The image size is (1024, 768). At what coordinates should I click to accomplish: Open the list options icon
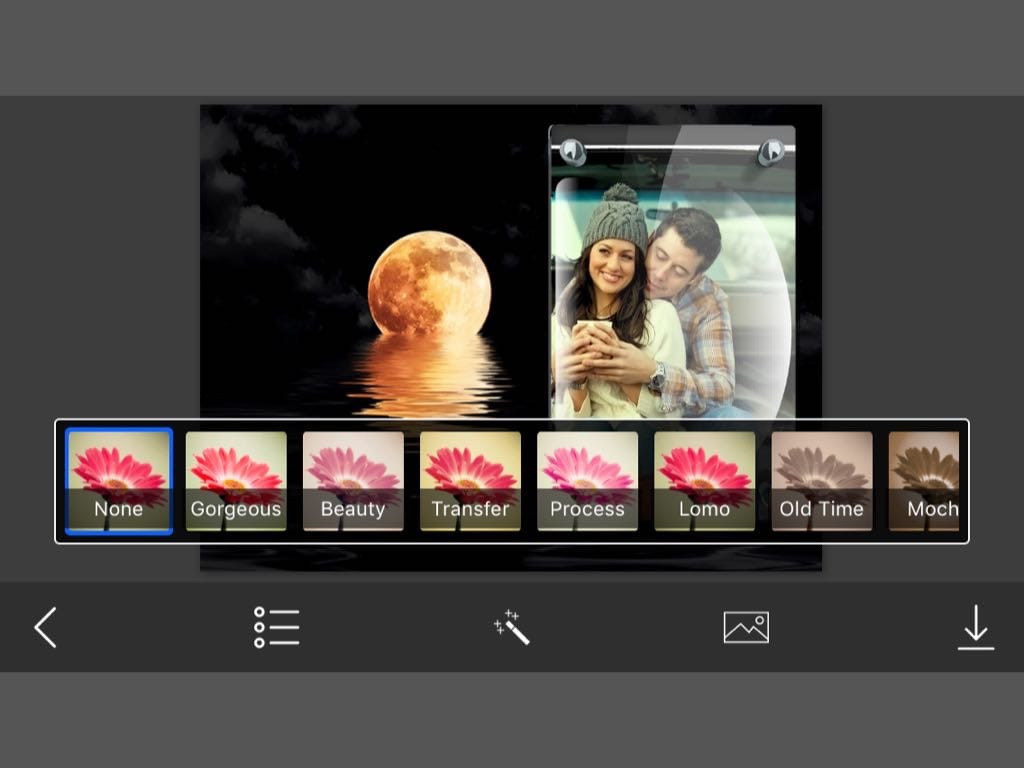pyautogui.click(x=276, y=628)
